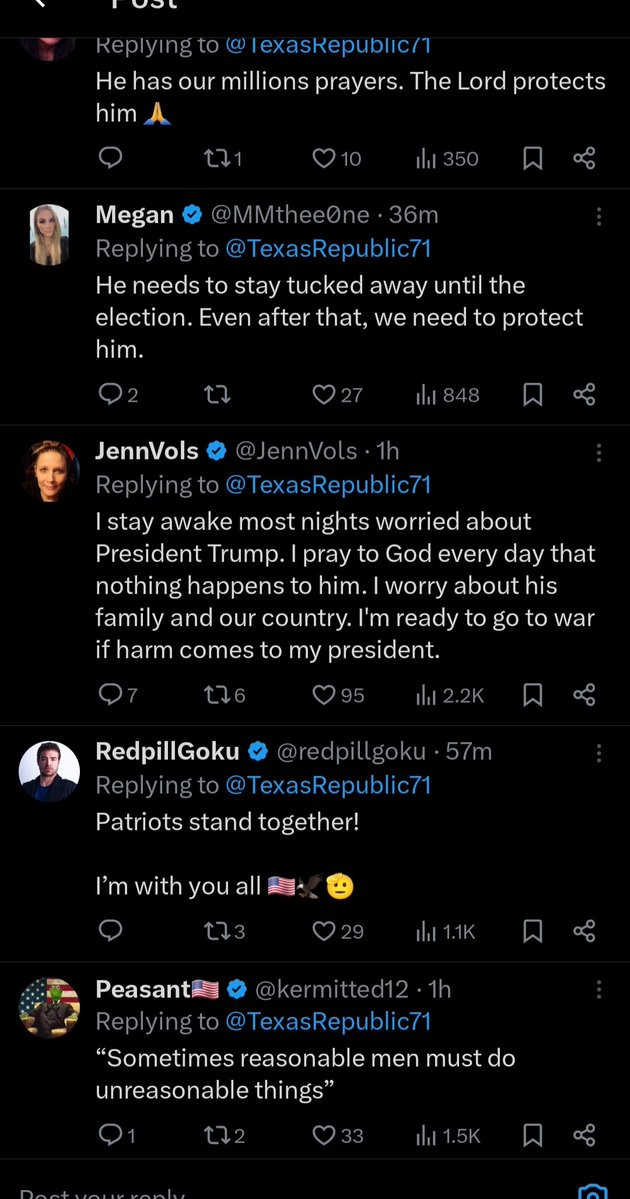Open more options on RedpillGoku's reply
This screenshot has height=1199, width=630.
tap(599, 752)
